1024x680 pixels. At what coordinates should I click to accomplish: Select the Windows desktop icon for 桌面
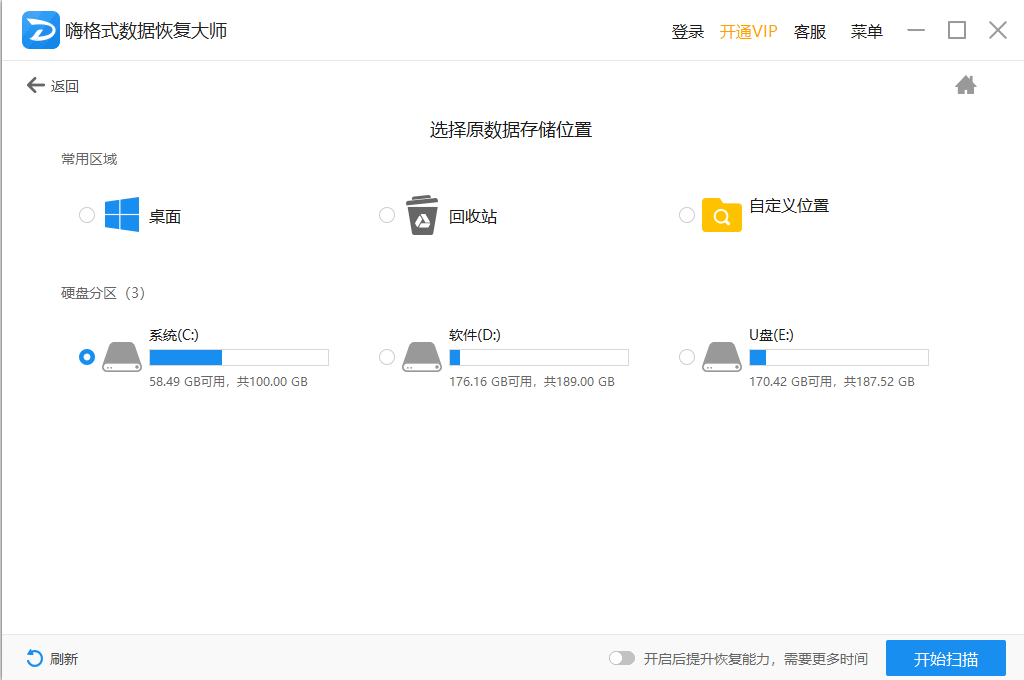pos(120,214)
